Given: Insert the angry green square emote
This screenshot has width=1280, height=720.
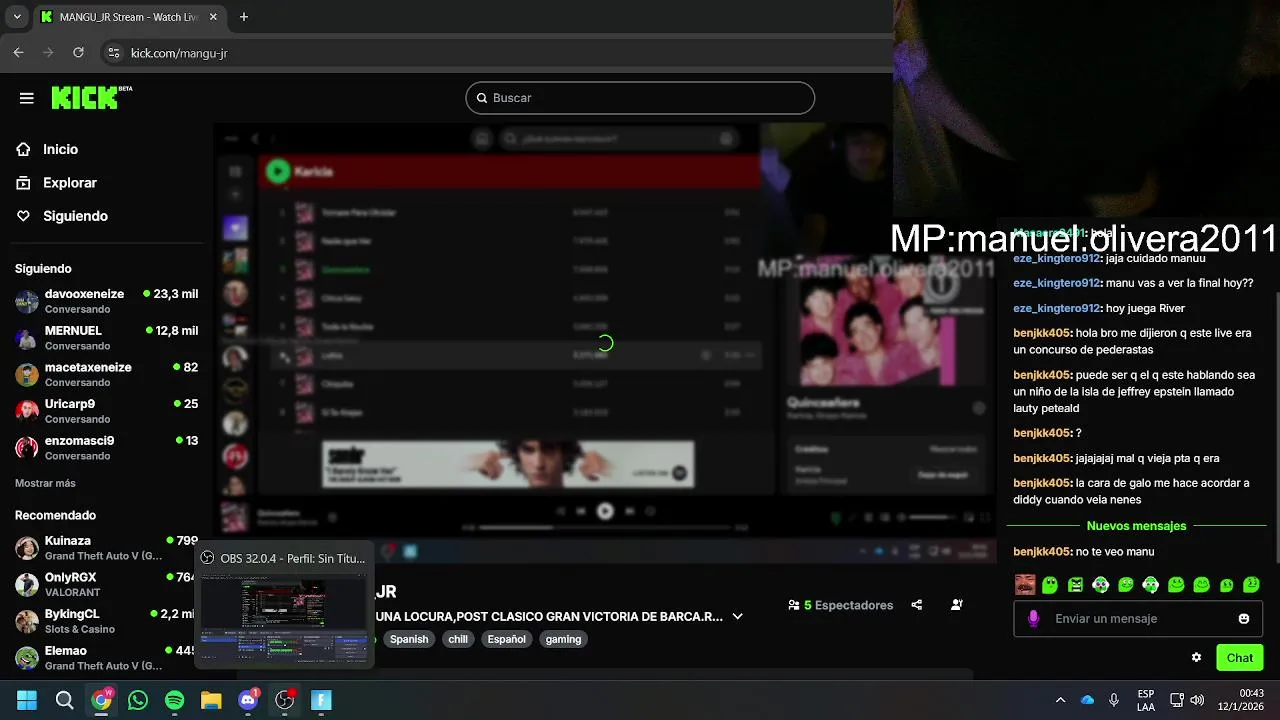Looking at the screenshot, I should (x=1075, y=585).
